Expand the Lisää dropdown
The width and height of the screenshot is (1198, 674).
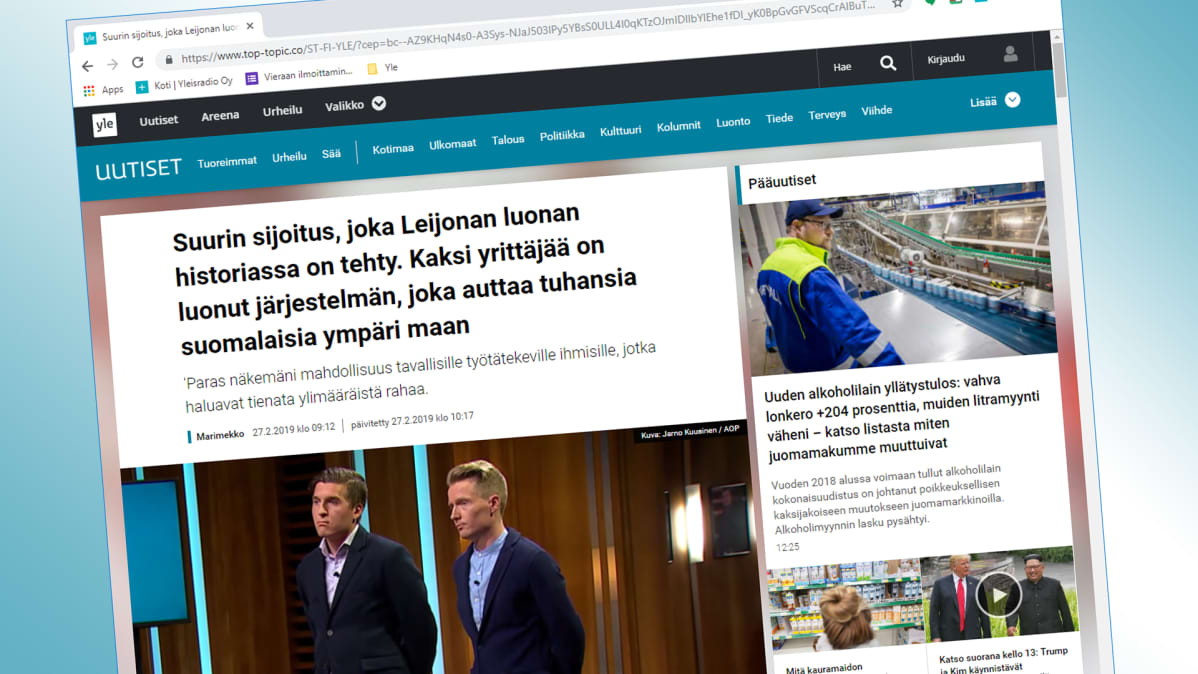coord(995,101)
